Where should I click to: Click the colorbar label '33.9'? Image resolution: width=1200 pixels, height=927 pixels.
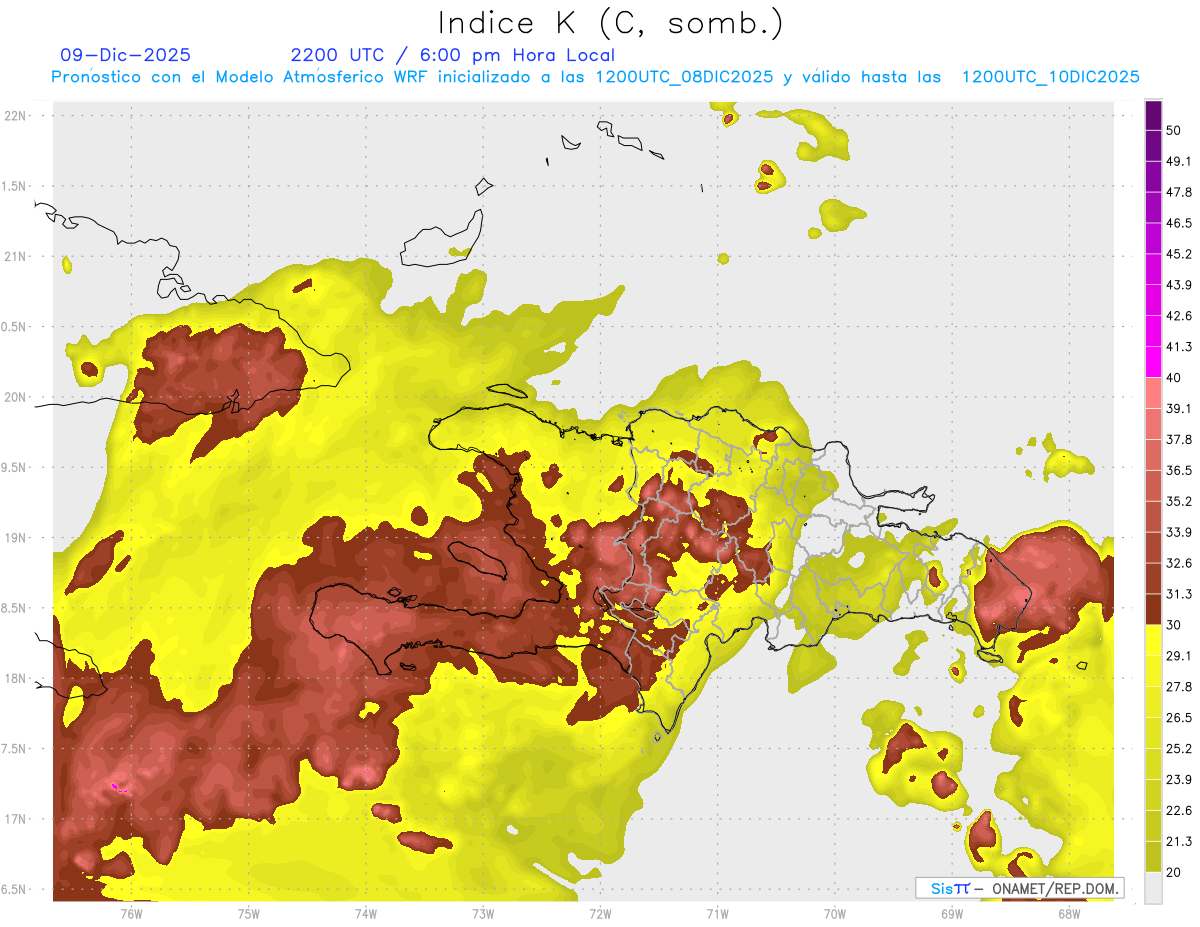click(1179, 532)
